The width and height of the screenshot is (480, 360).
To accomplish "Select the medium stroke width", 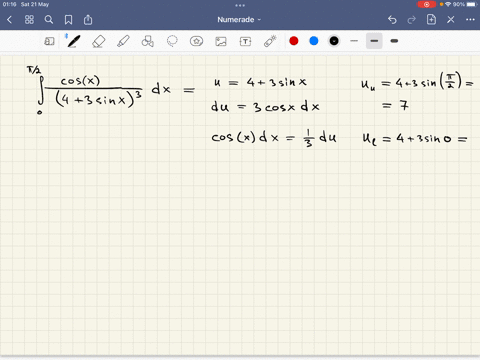I will click(x=374, y=41).
